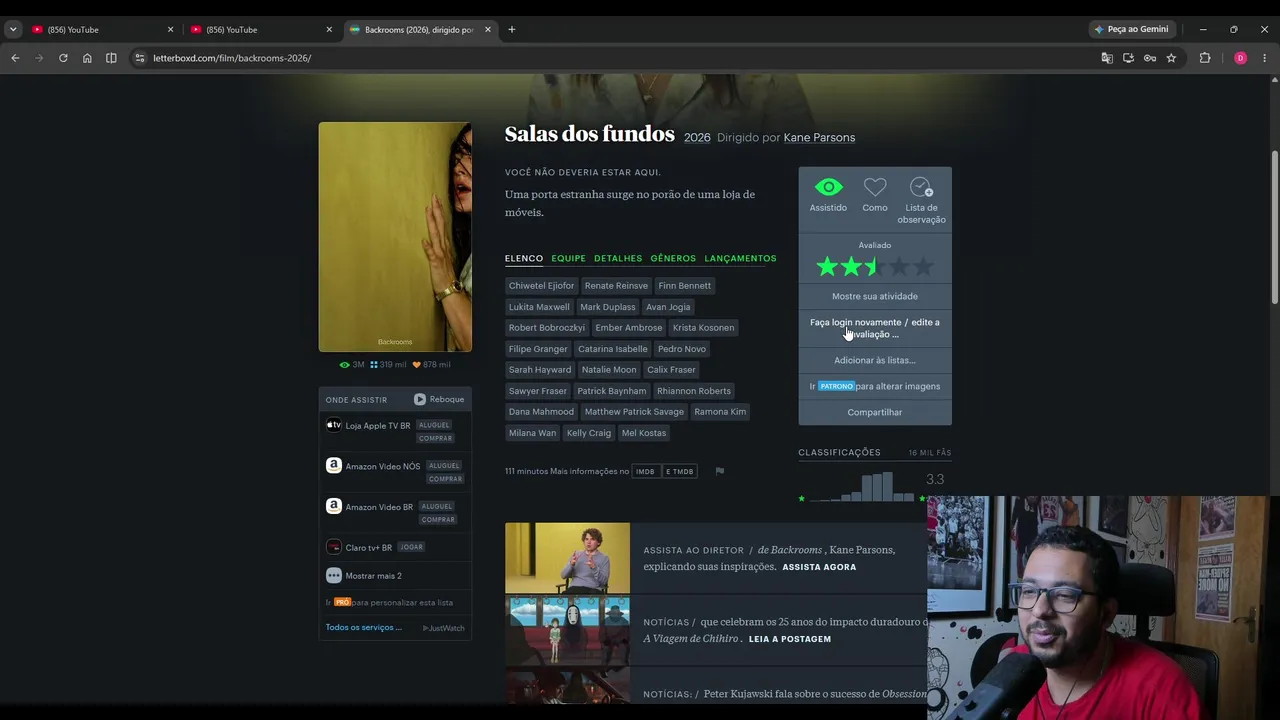This screenshot has height=720, width=1280.
Task: Bookmark this page with the star icon
Action: [x=1171, y=58]
